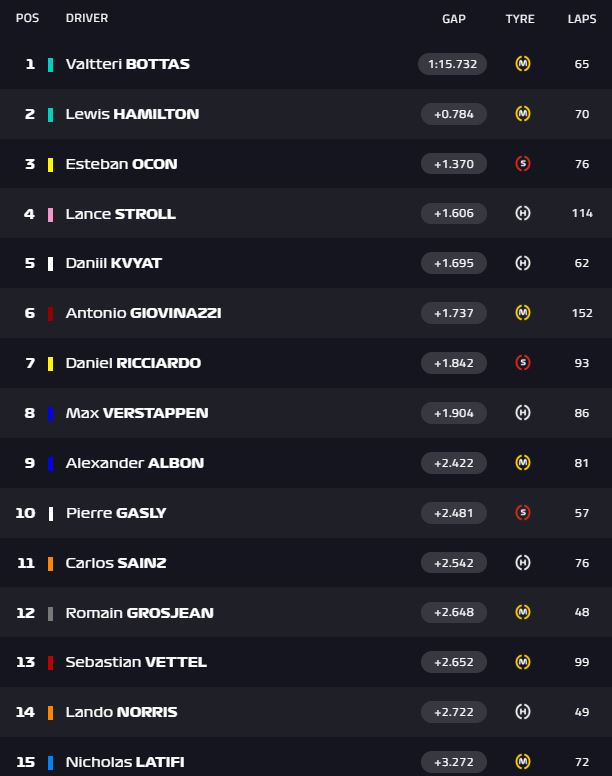Click the hard tyre icon in Norris's row
Viewport: 612px width, 776px height.
coord(522,712)
